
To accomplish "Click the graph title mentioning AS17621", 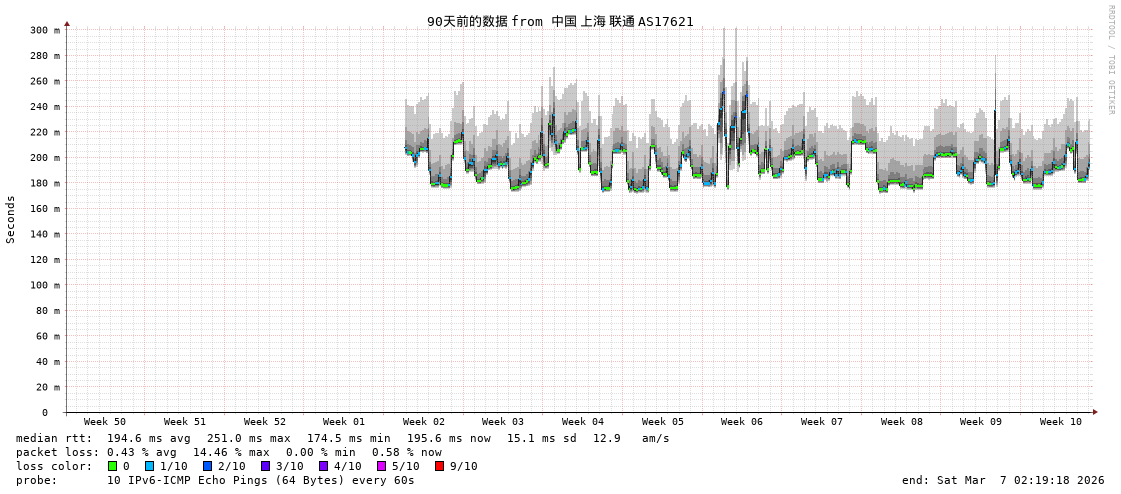I will (x=560, y=21).
